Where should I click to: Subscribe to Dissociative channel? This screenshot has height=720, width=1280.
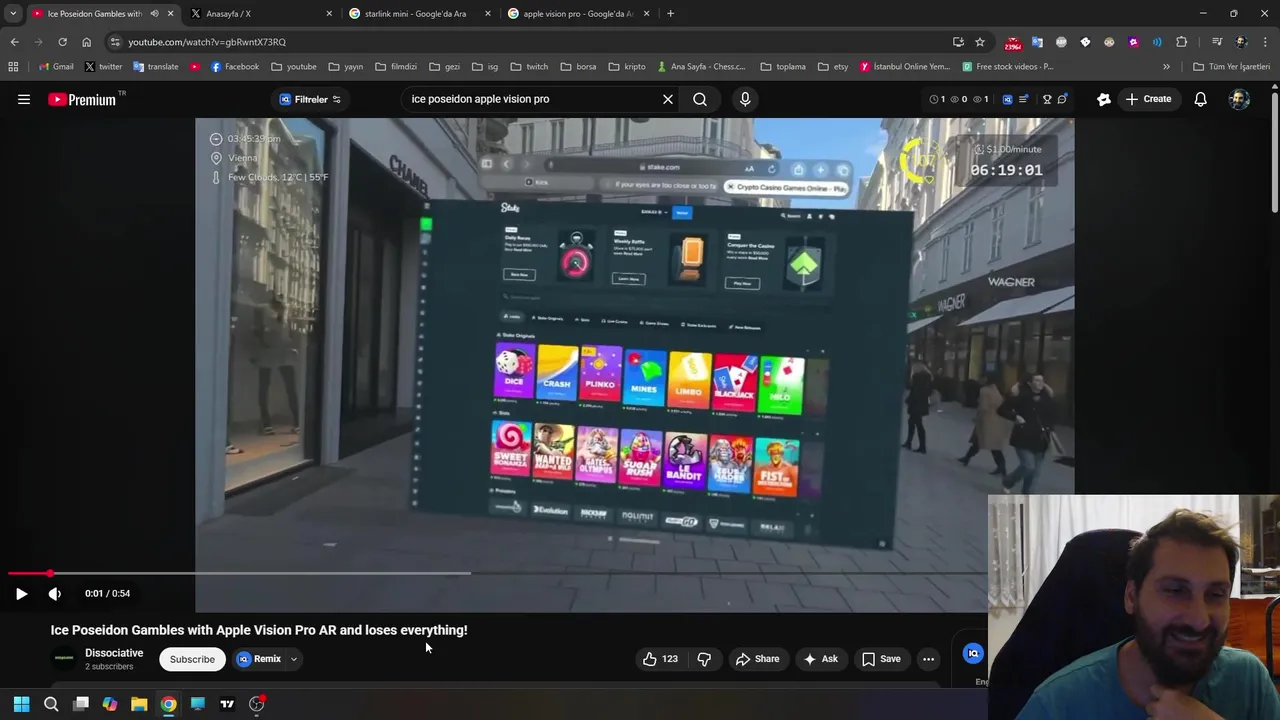192,659
